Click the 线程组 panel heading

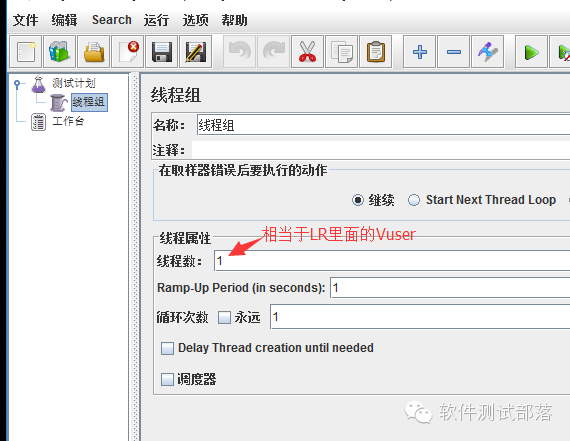(x=176, y=96)
